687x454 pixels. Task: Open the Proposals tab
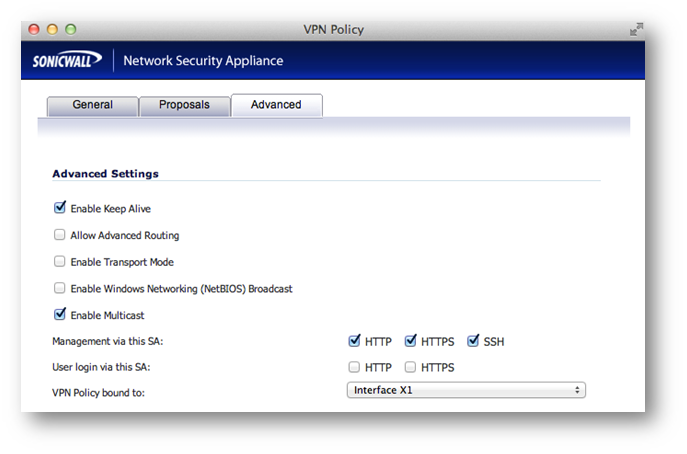point(184,105)
